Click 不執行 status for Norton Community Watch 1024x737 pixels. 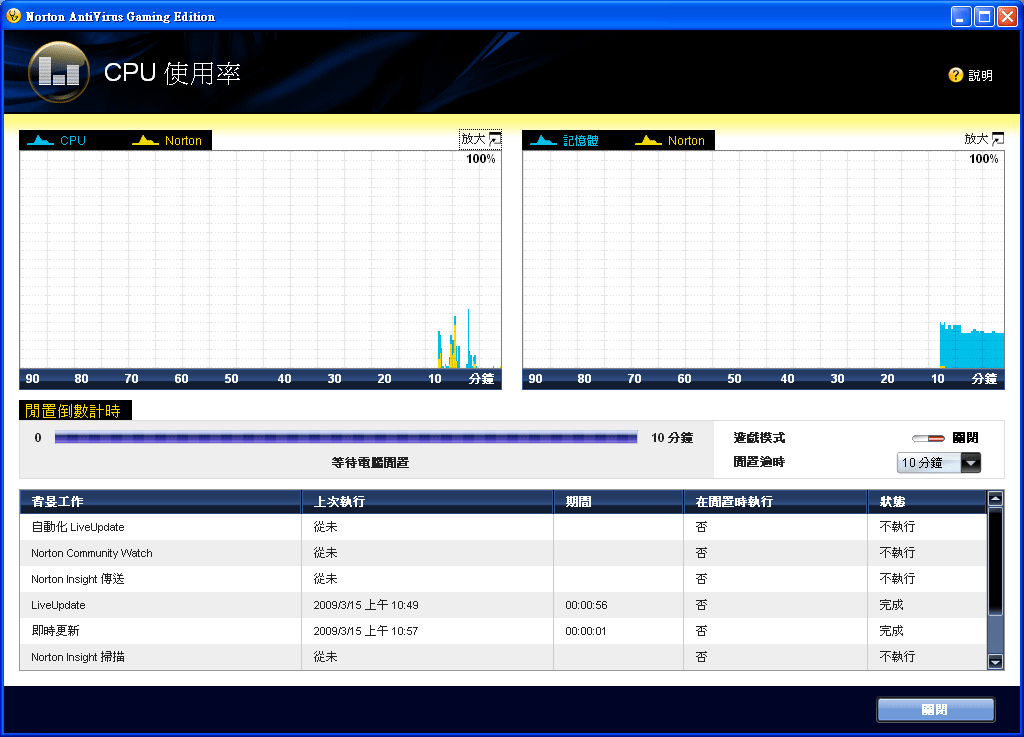pyautogui.click(x=897, y=553)
